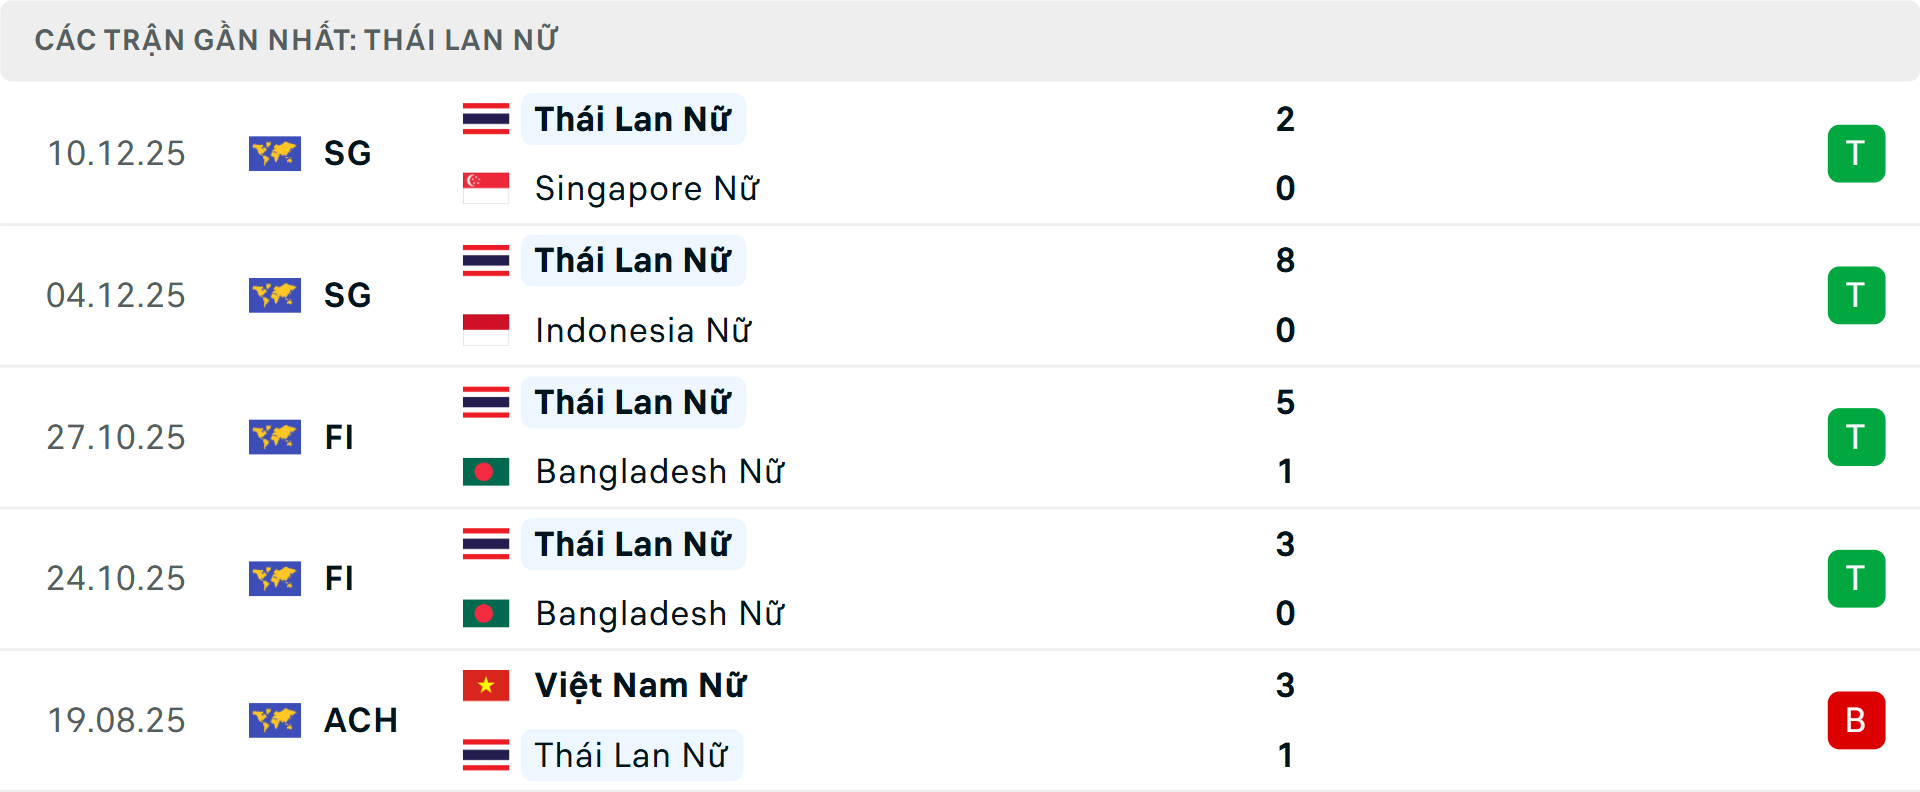Open the Việt Nam Nữ team page

(x=640, y=685)
